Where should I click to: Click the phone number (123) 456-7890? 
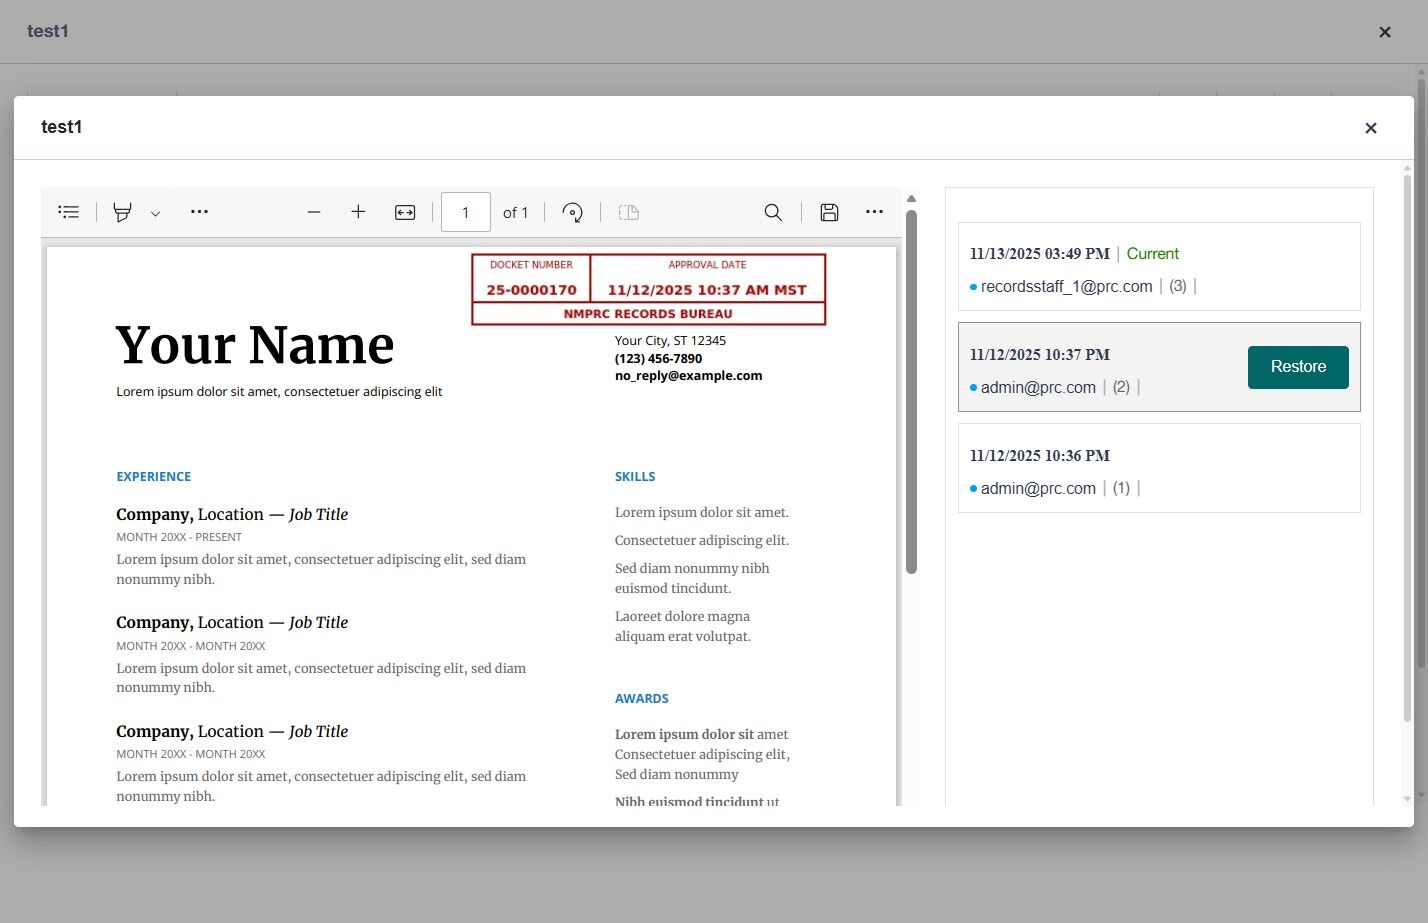[x=658, y=358]
